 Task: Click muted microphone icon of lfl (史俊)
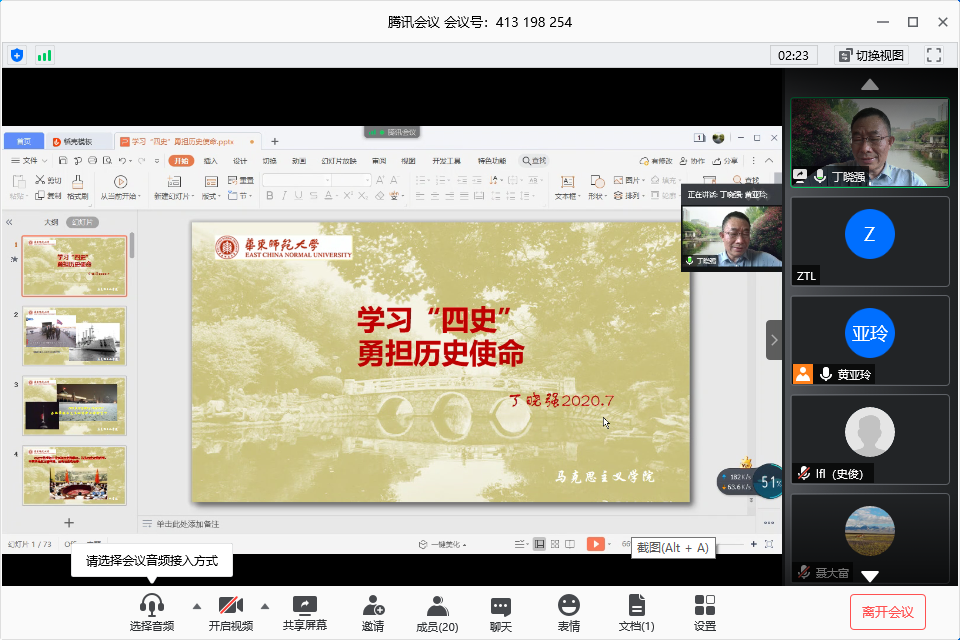804,473
